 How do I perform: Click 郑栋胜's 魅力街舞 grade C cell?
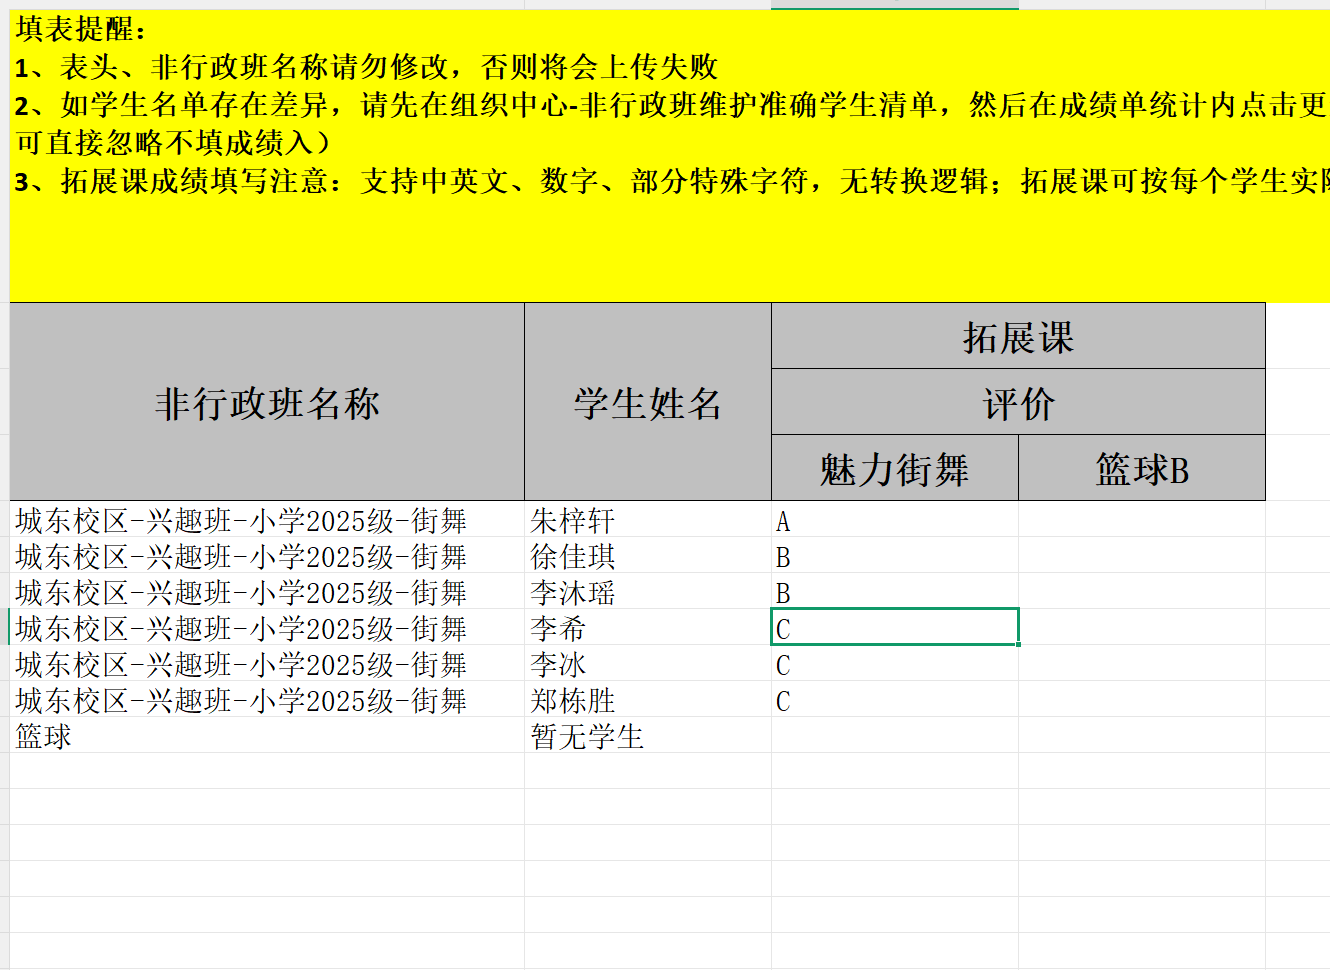click(x=894, y=700)
